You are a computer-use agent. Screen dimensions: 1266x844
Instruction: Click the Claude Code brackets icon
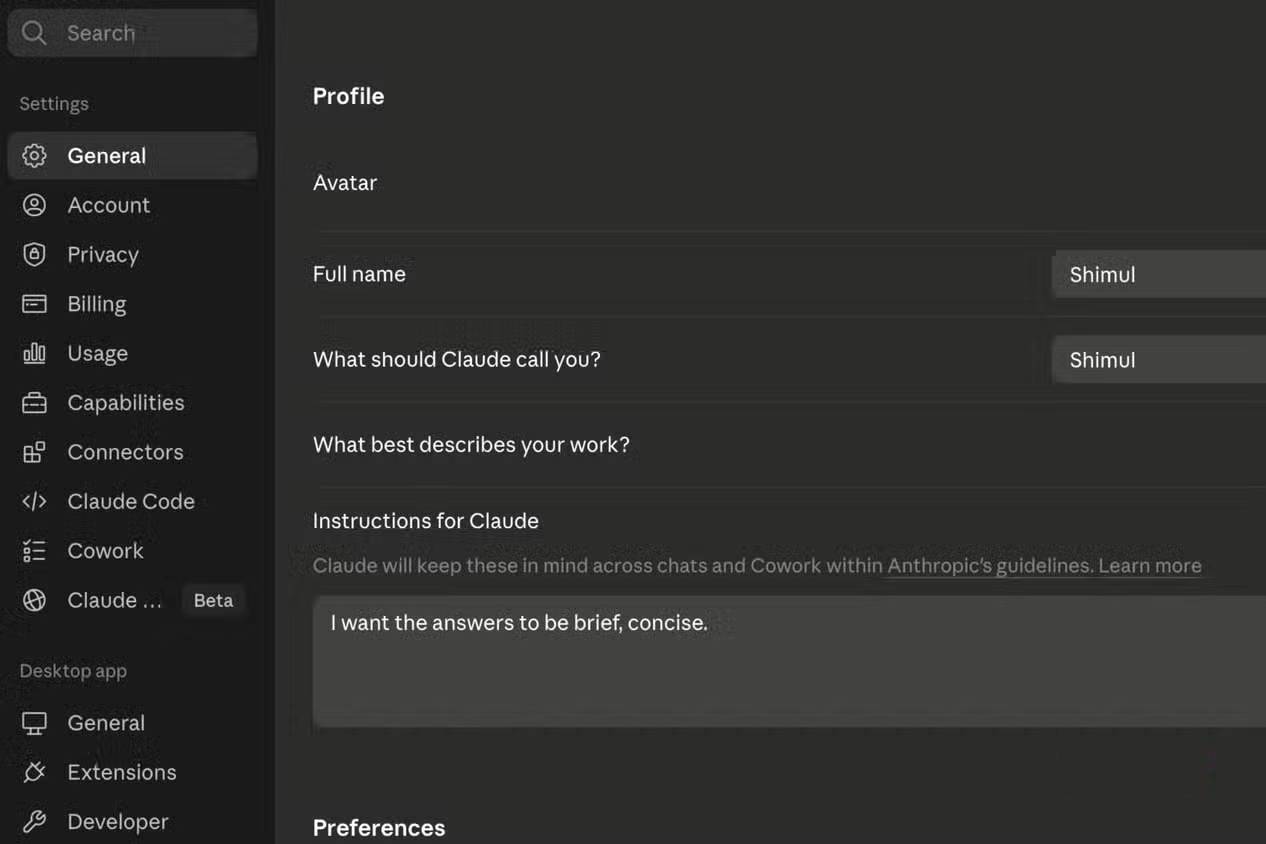click(34, 502)
